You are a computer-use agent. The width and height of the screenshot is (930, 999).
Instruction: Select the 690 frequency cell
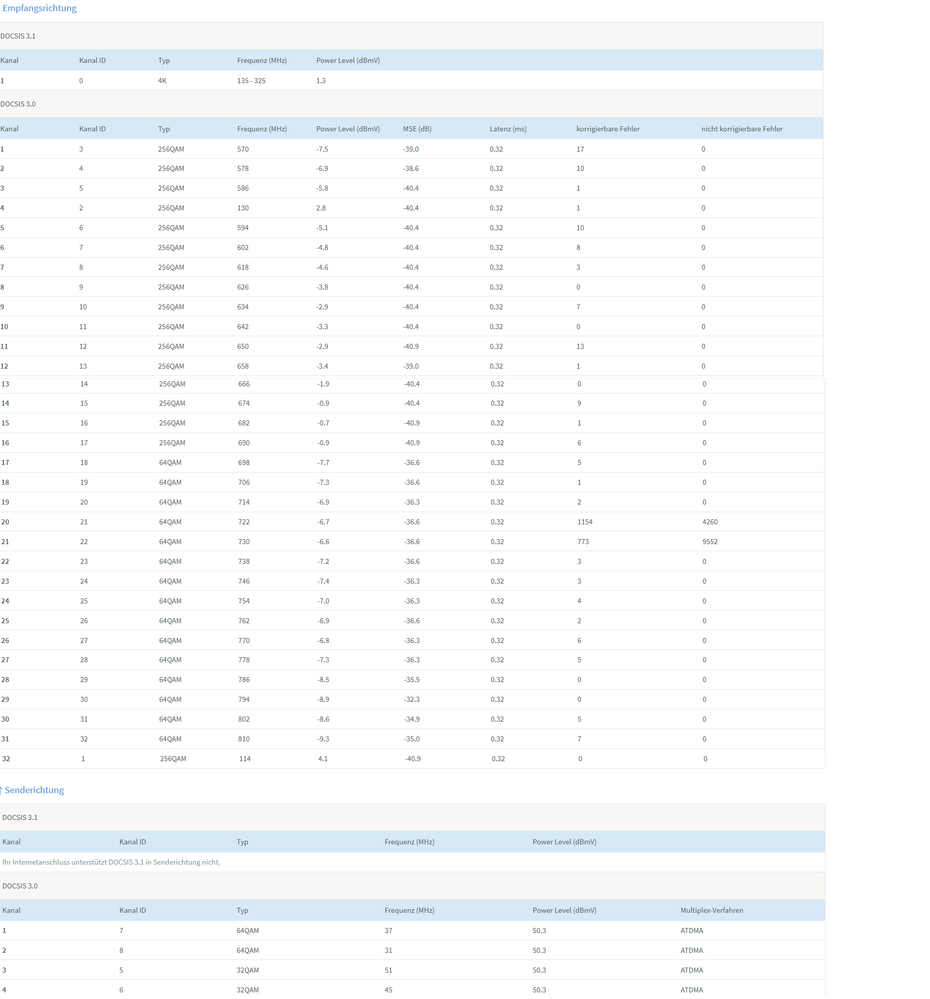pyautogui.click(x=244, y=443)
